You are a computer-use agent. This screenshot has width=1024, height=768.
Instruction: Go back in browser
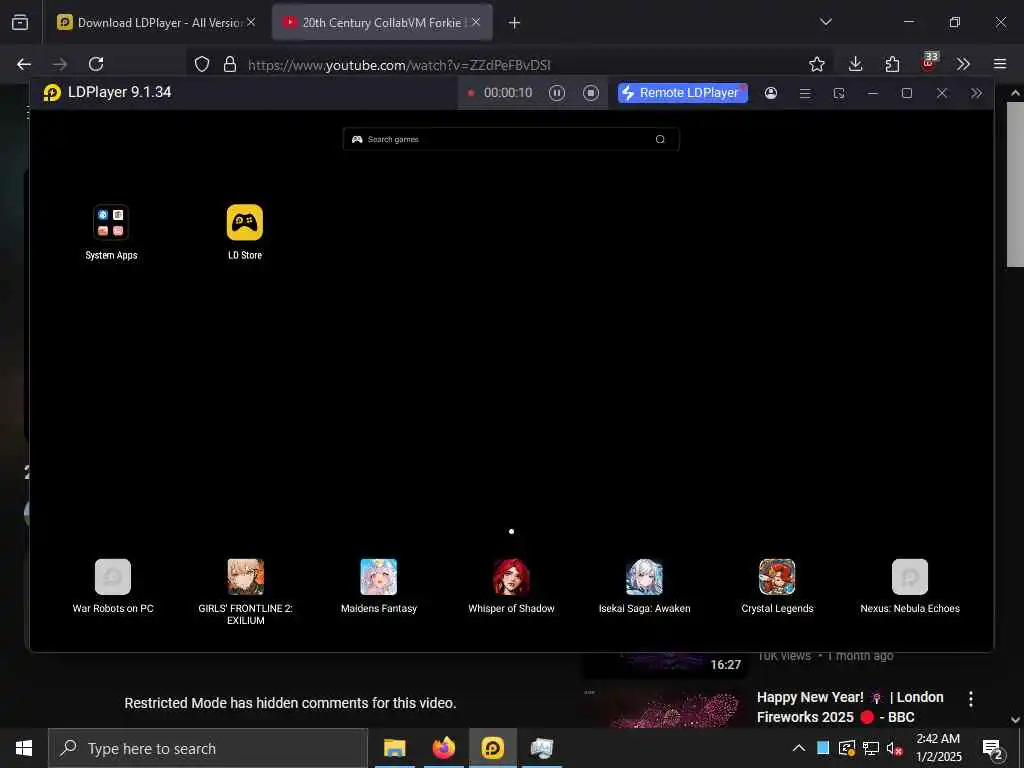click(24, 64)
